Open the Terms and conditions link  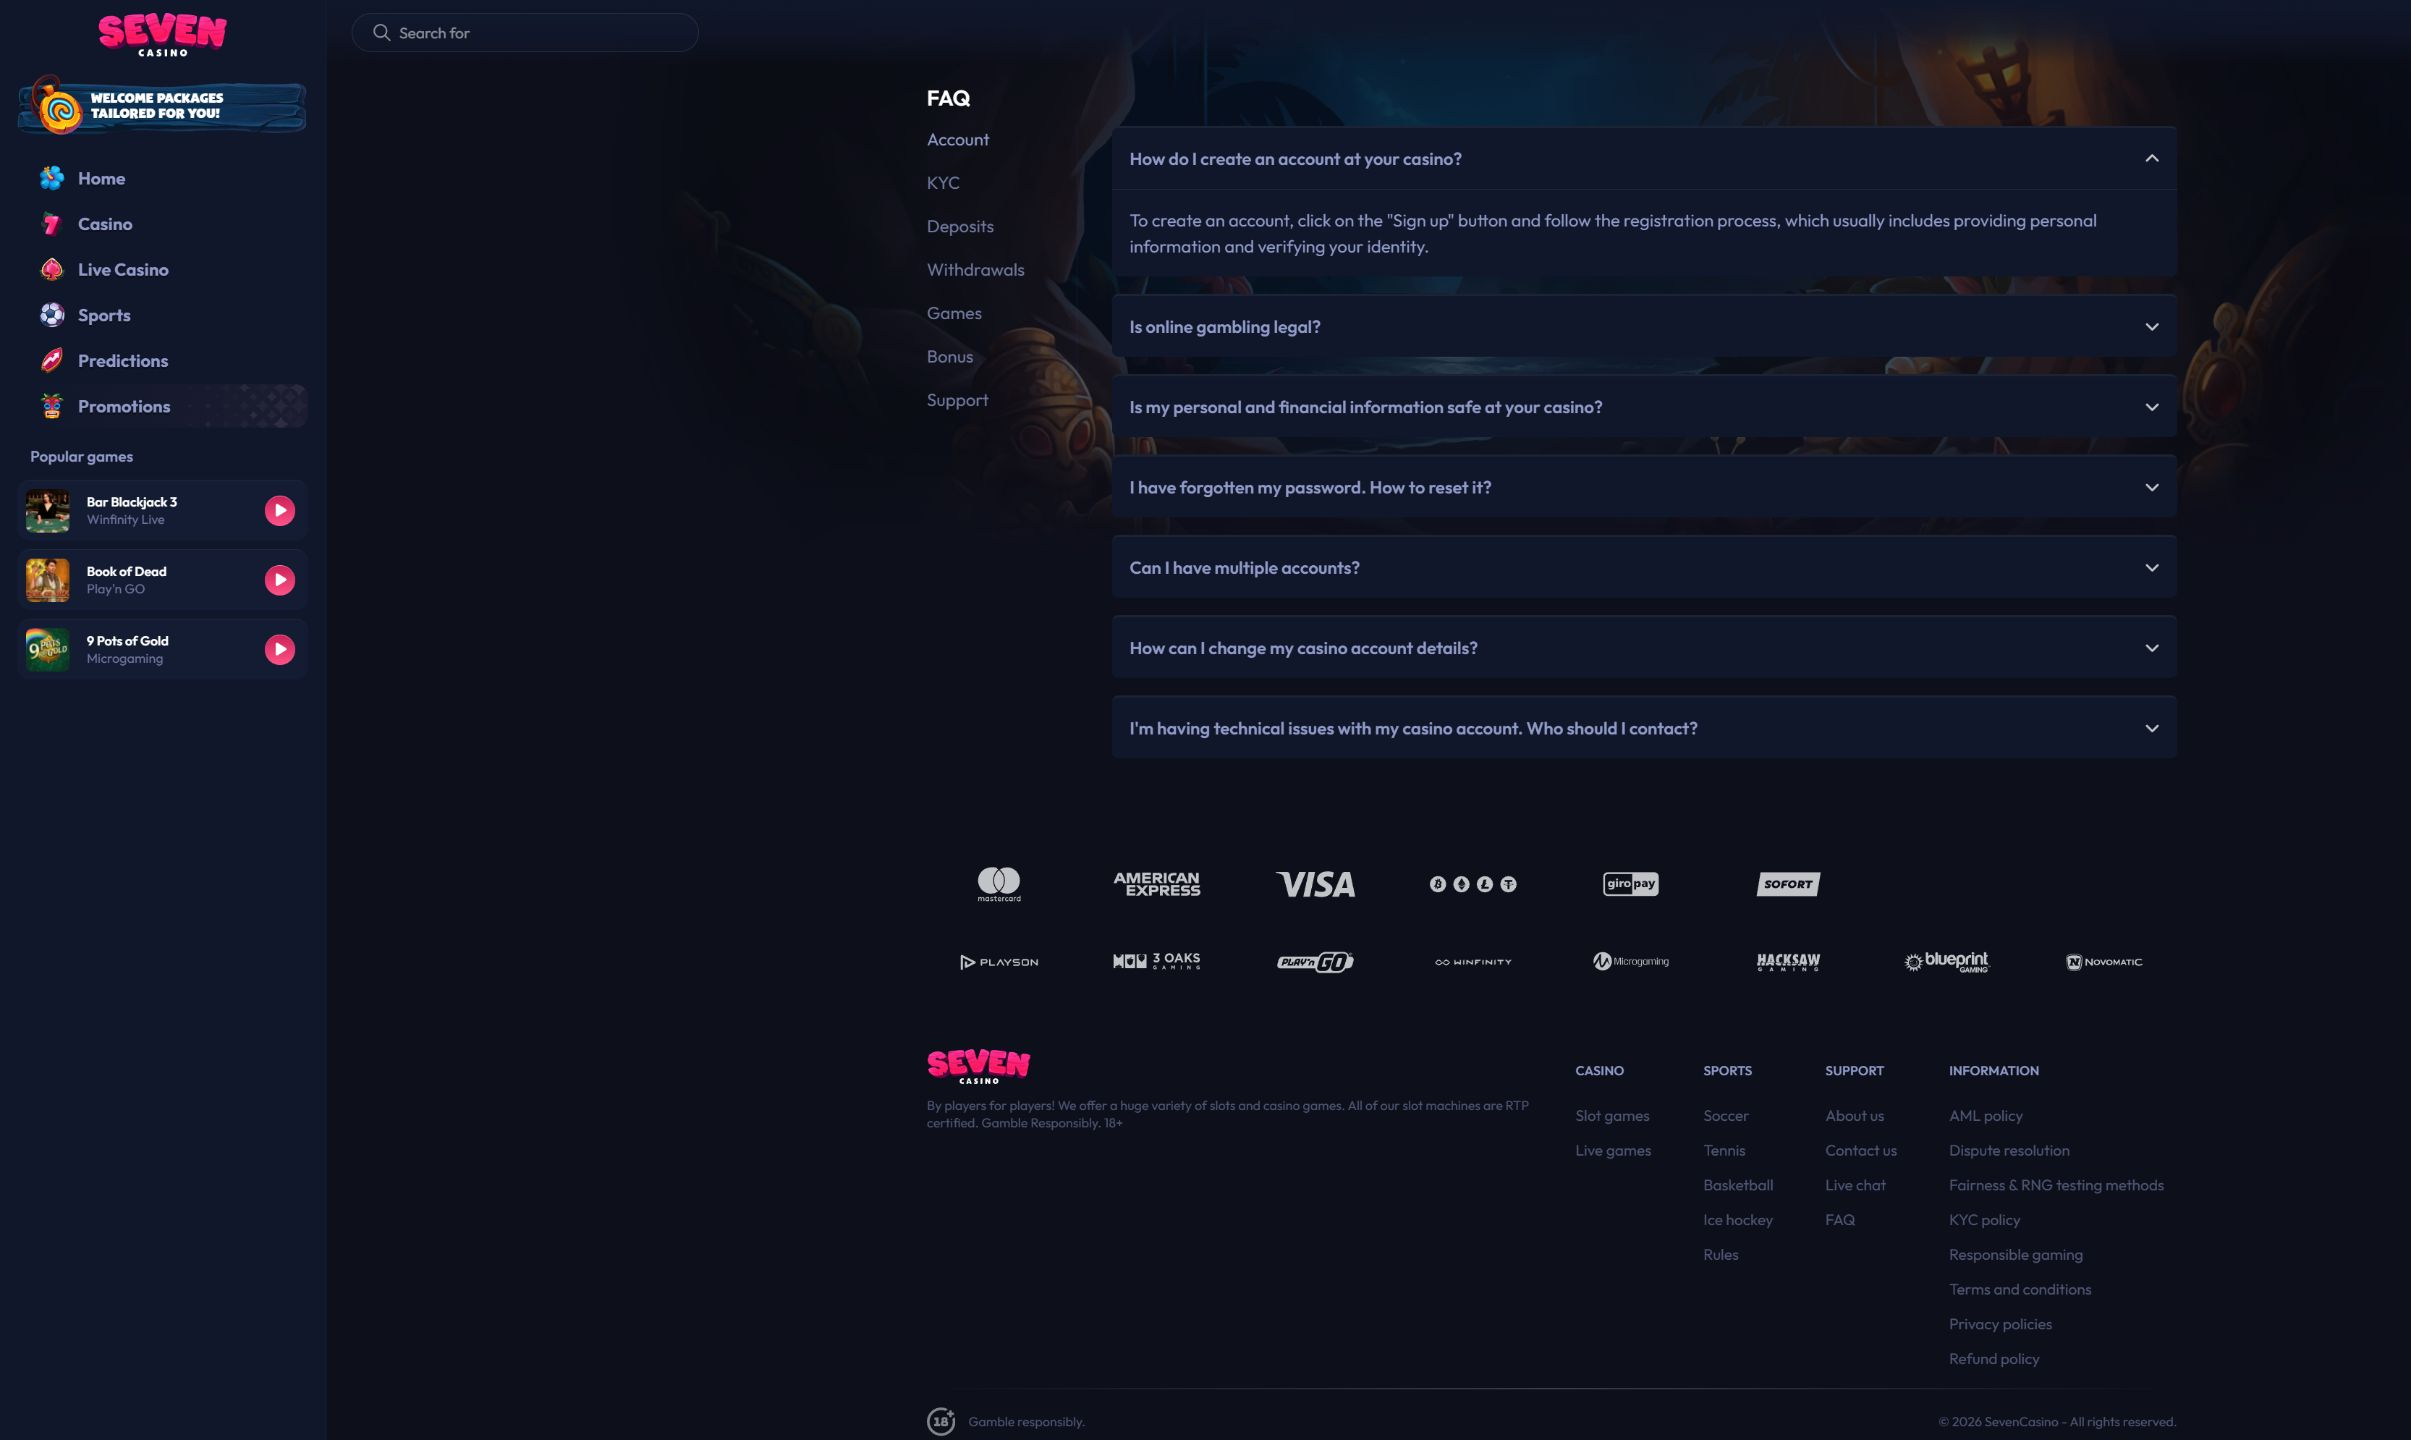click(x=2020, y=1290)
